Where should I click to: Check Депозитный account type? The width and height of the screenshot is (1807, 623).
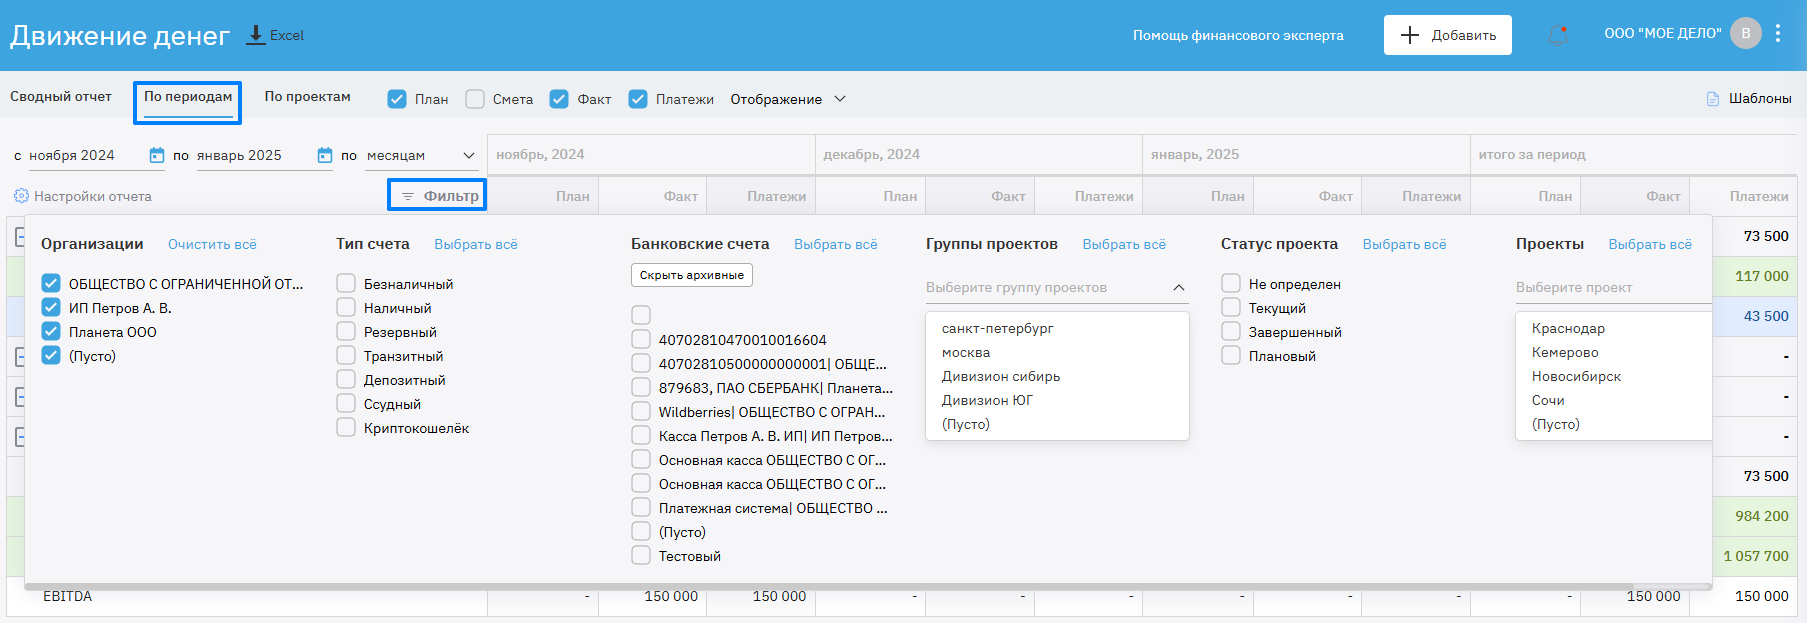click(x=346, y=379)
